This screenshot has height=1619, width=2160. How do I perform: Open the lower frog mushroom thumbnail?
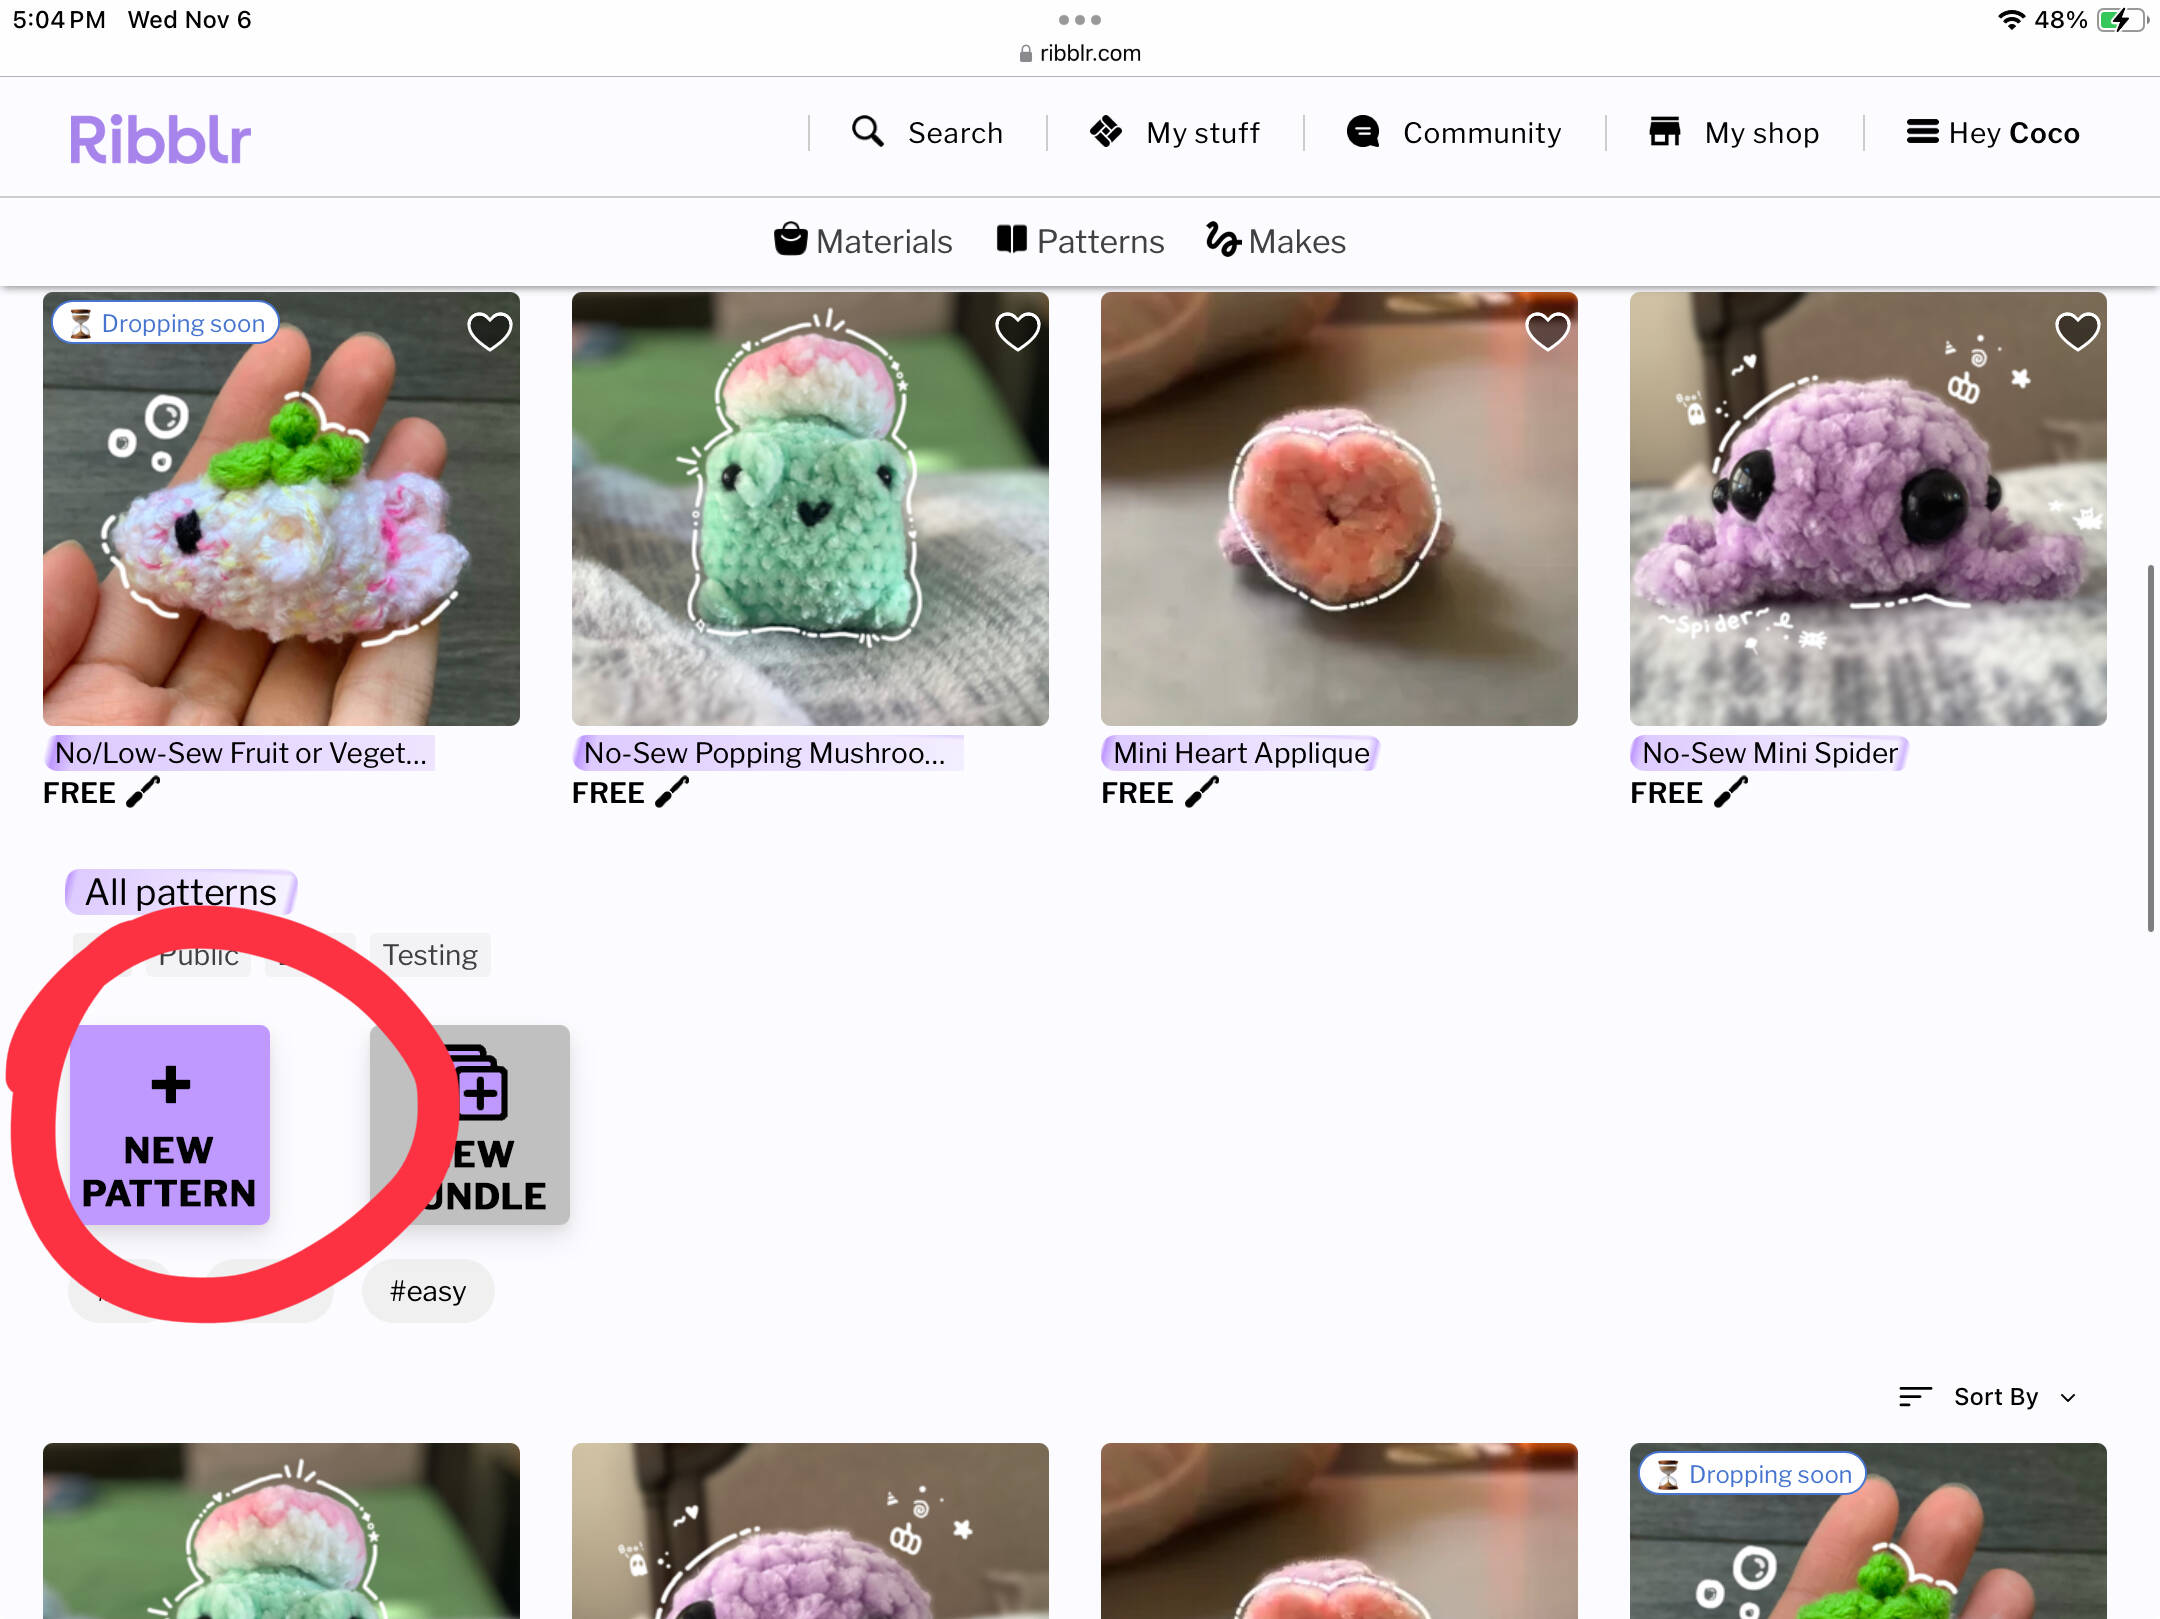tap(281, 1531)
